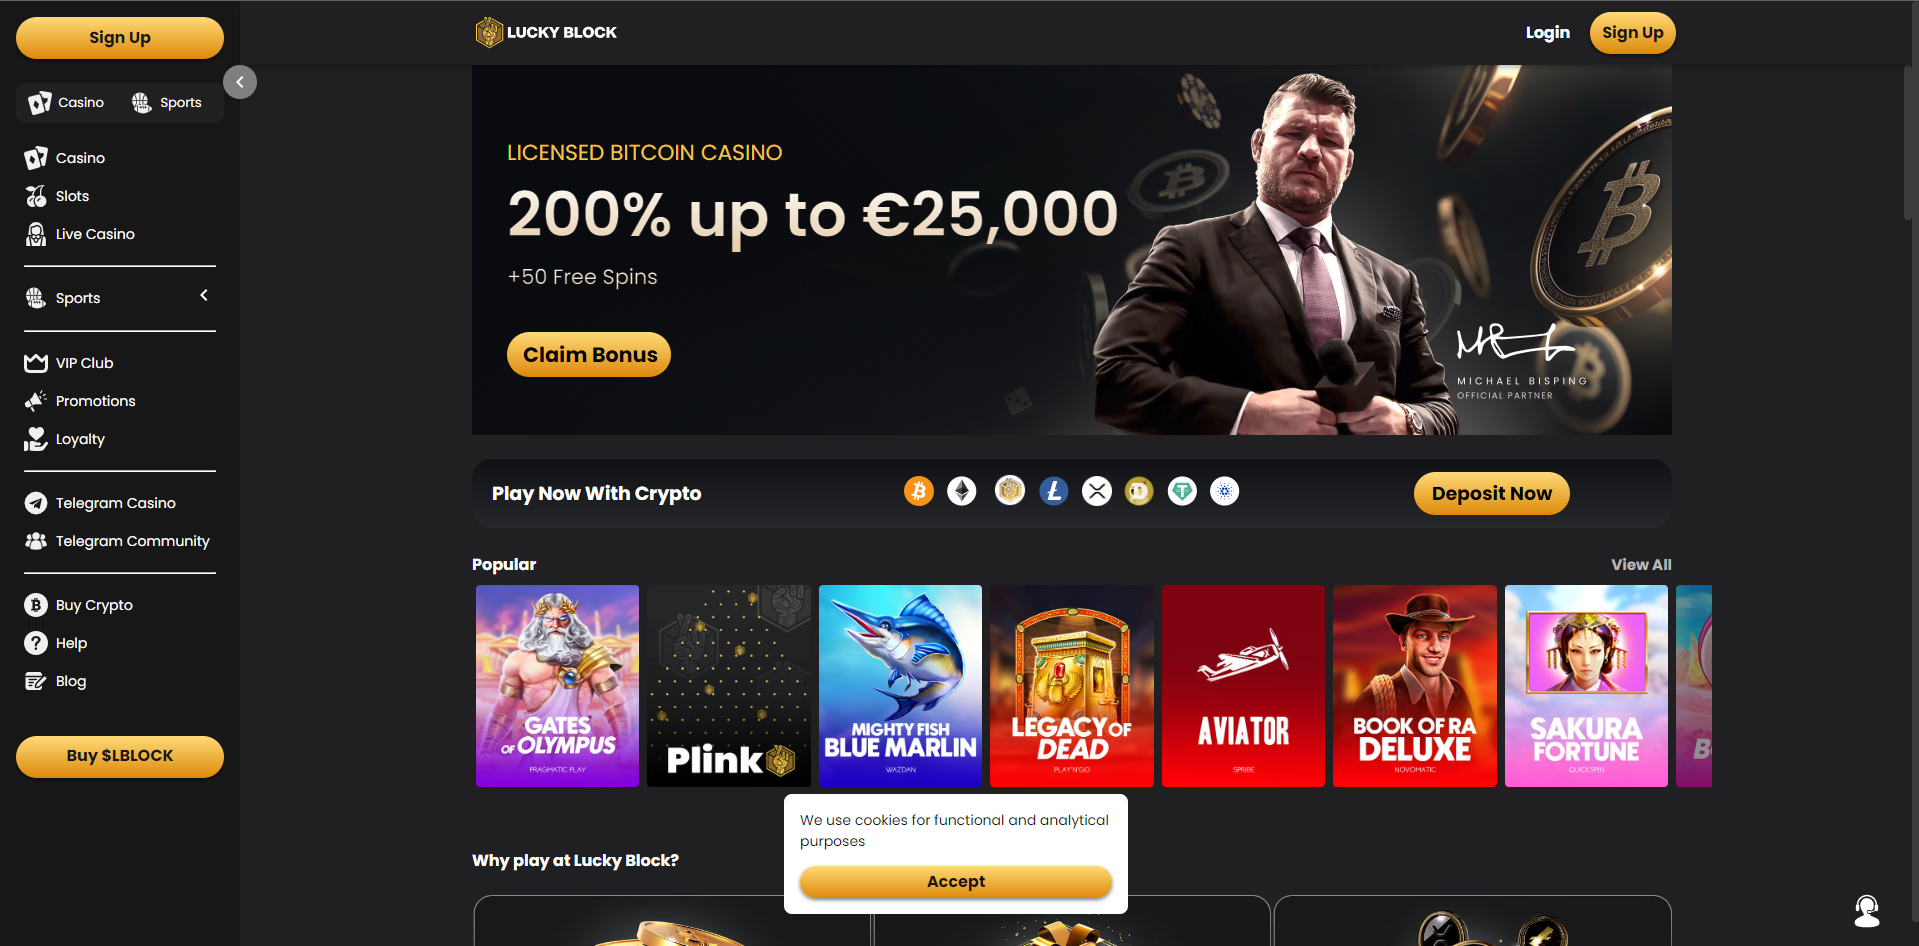Switch to the Sports tab
Image resolution: width=1919 pixels, height=946 pixels.
click(167, 102)
